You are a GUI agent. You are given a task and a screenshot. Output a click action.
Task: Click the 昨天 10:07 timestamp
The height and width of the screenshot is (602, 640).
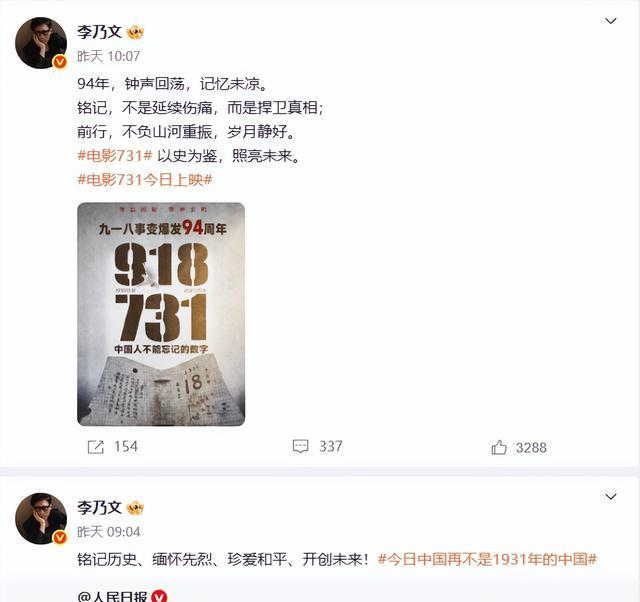(109, 56)
